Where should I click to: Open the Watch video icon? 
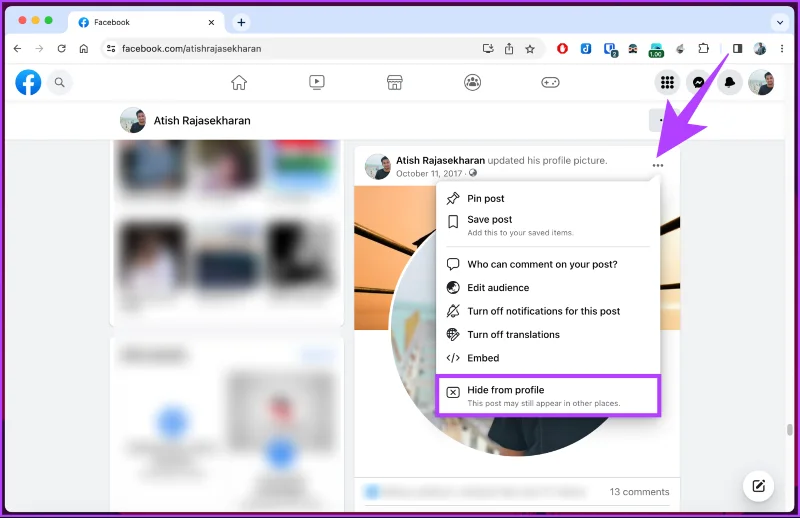[x=316, y=82]
